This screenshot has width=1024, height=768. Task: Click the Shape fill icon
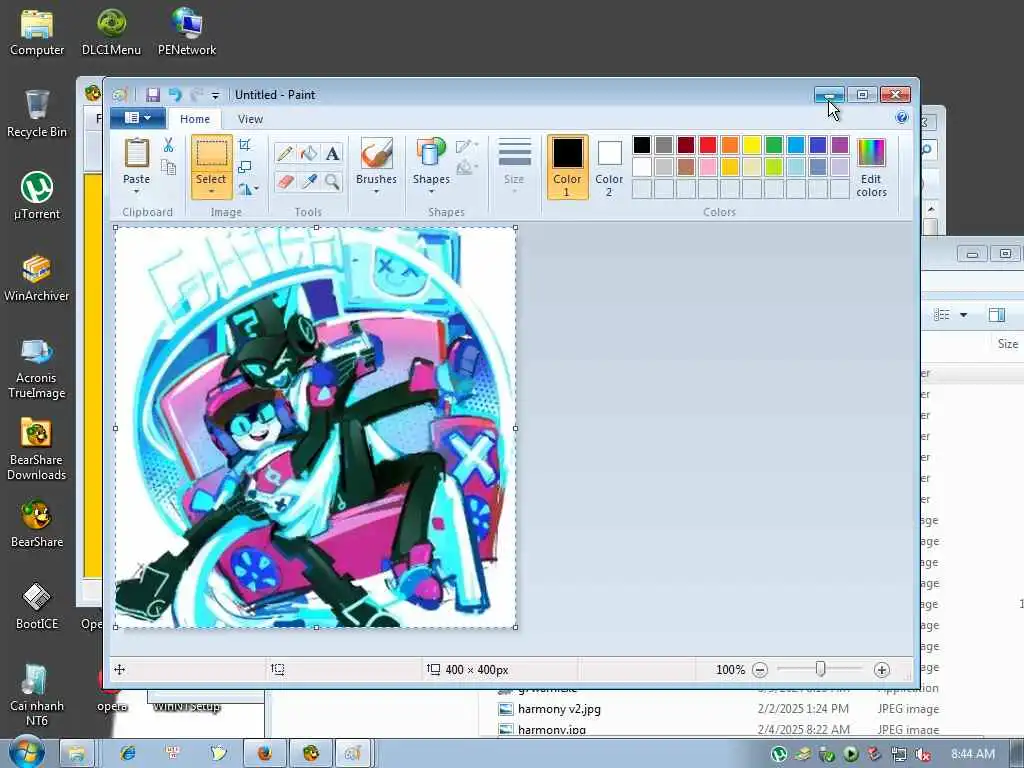point(465,168)
